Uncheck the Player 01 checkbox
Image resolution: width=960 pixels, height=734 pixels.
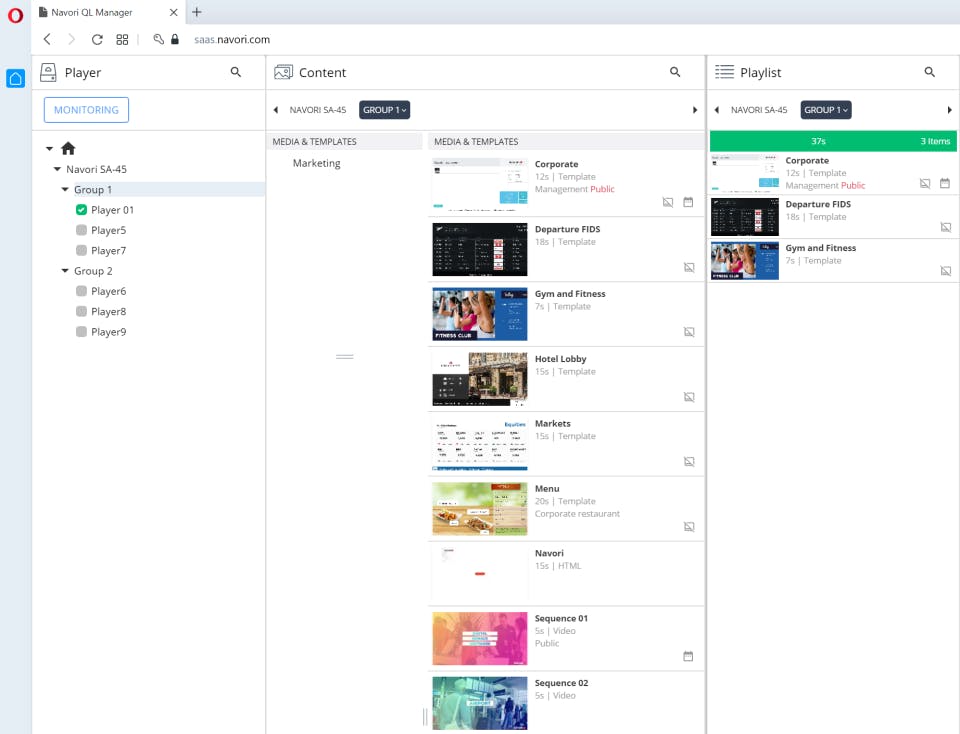tap(81, 210)
